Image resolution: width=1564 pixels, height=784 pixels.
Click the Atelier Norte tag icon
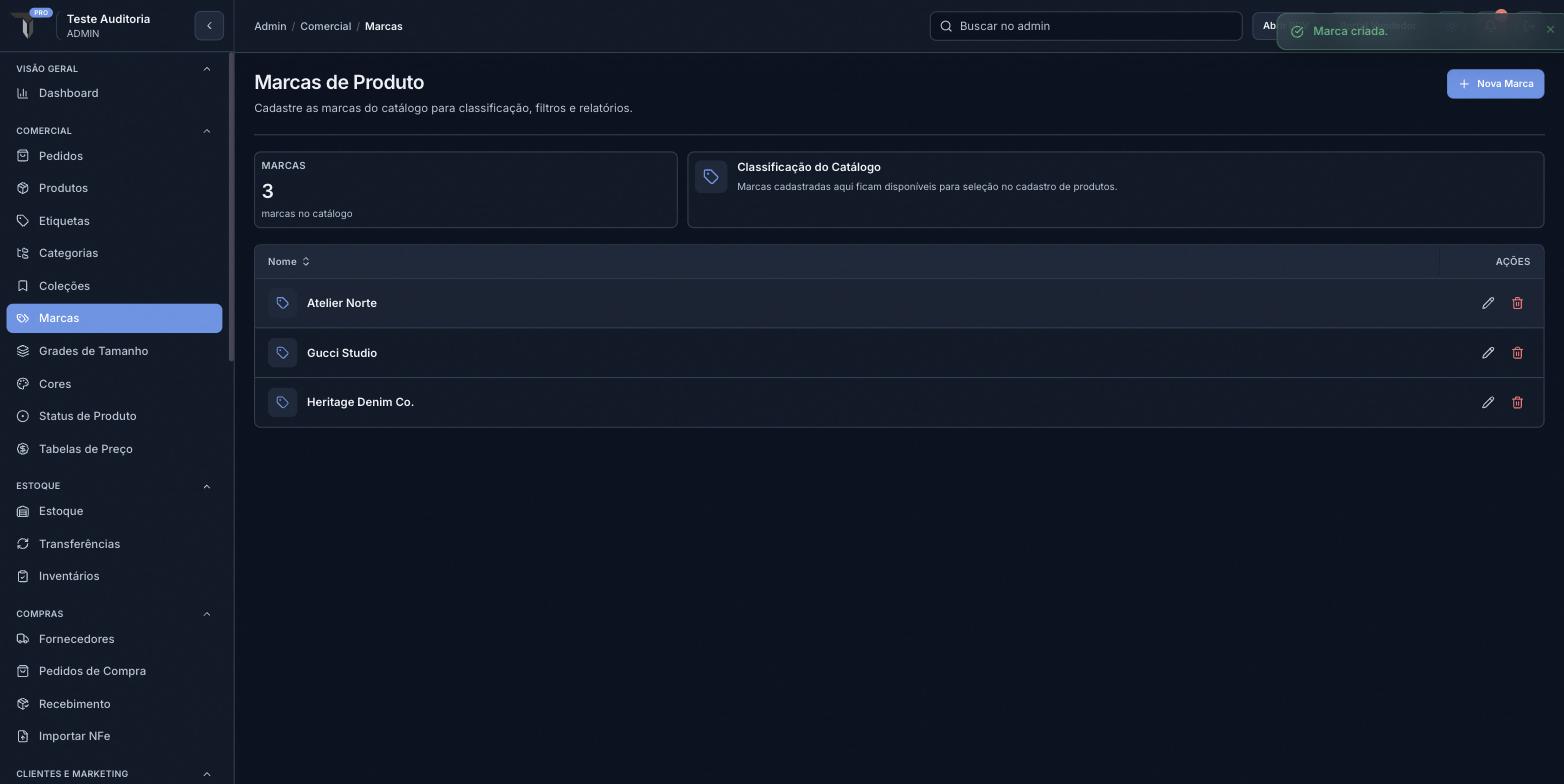(283, 303)
